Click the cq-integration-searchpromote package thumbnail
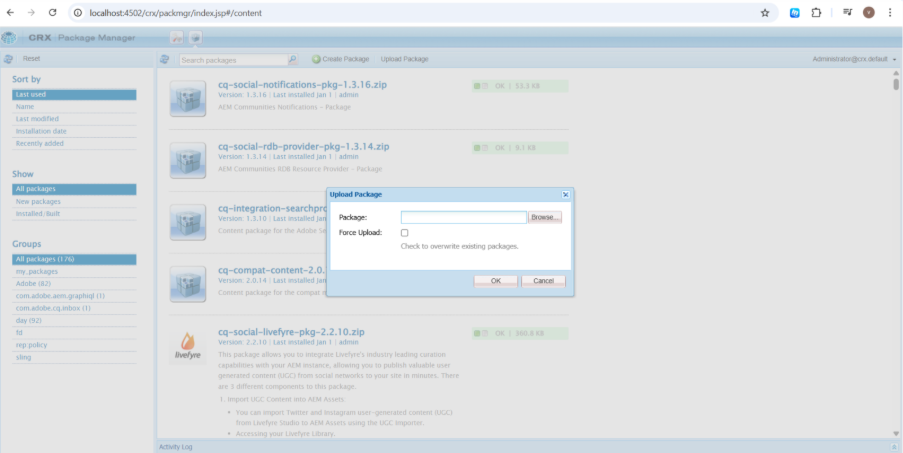This screenshot has height=453, width=903. 188,222
